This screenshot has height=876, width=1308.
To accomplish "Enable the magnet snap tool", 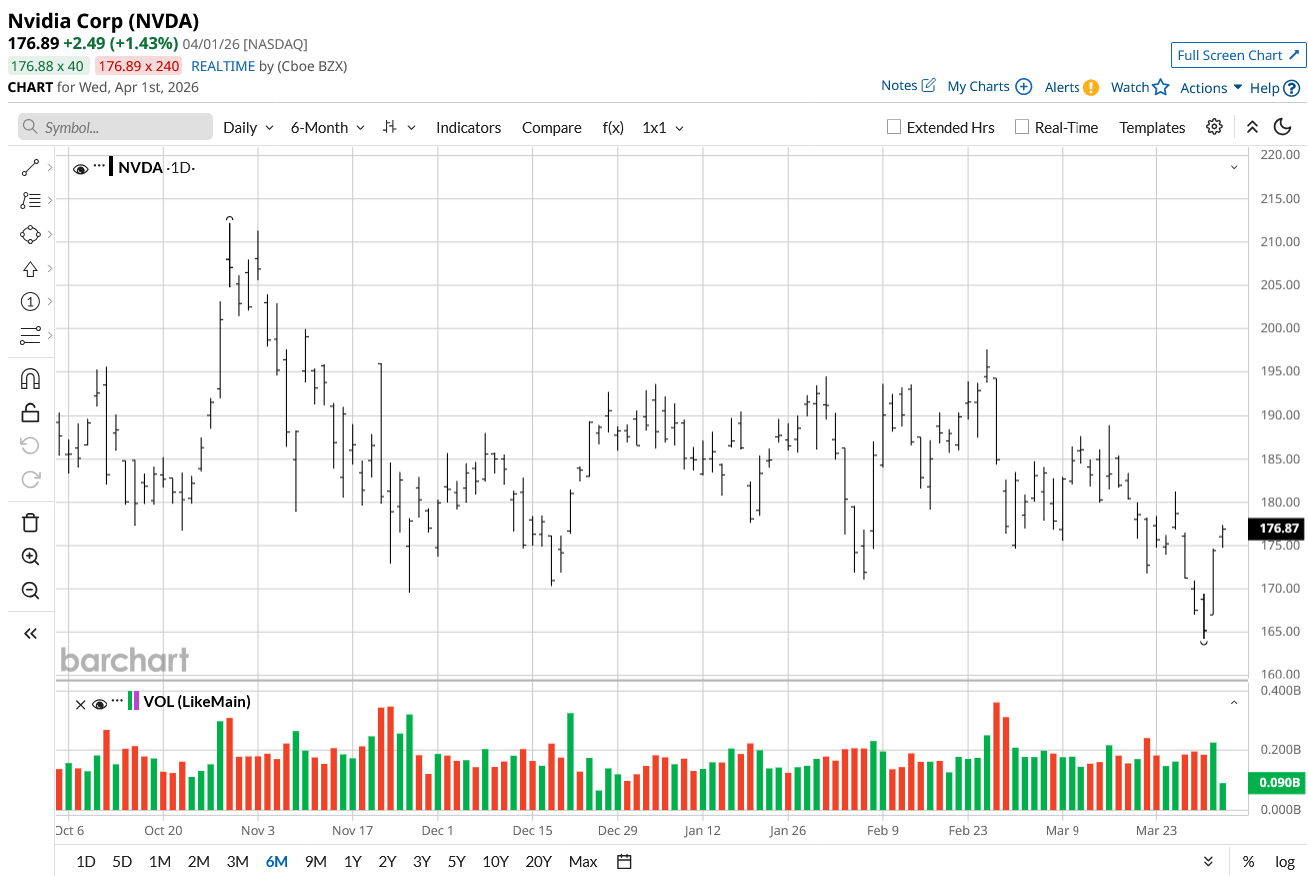I will point(30,379).
